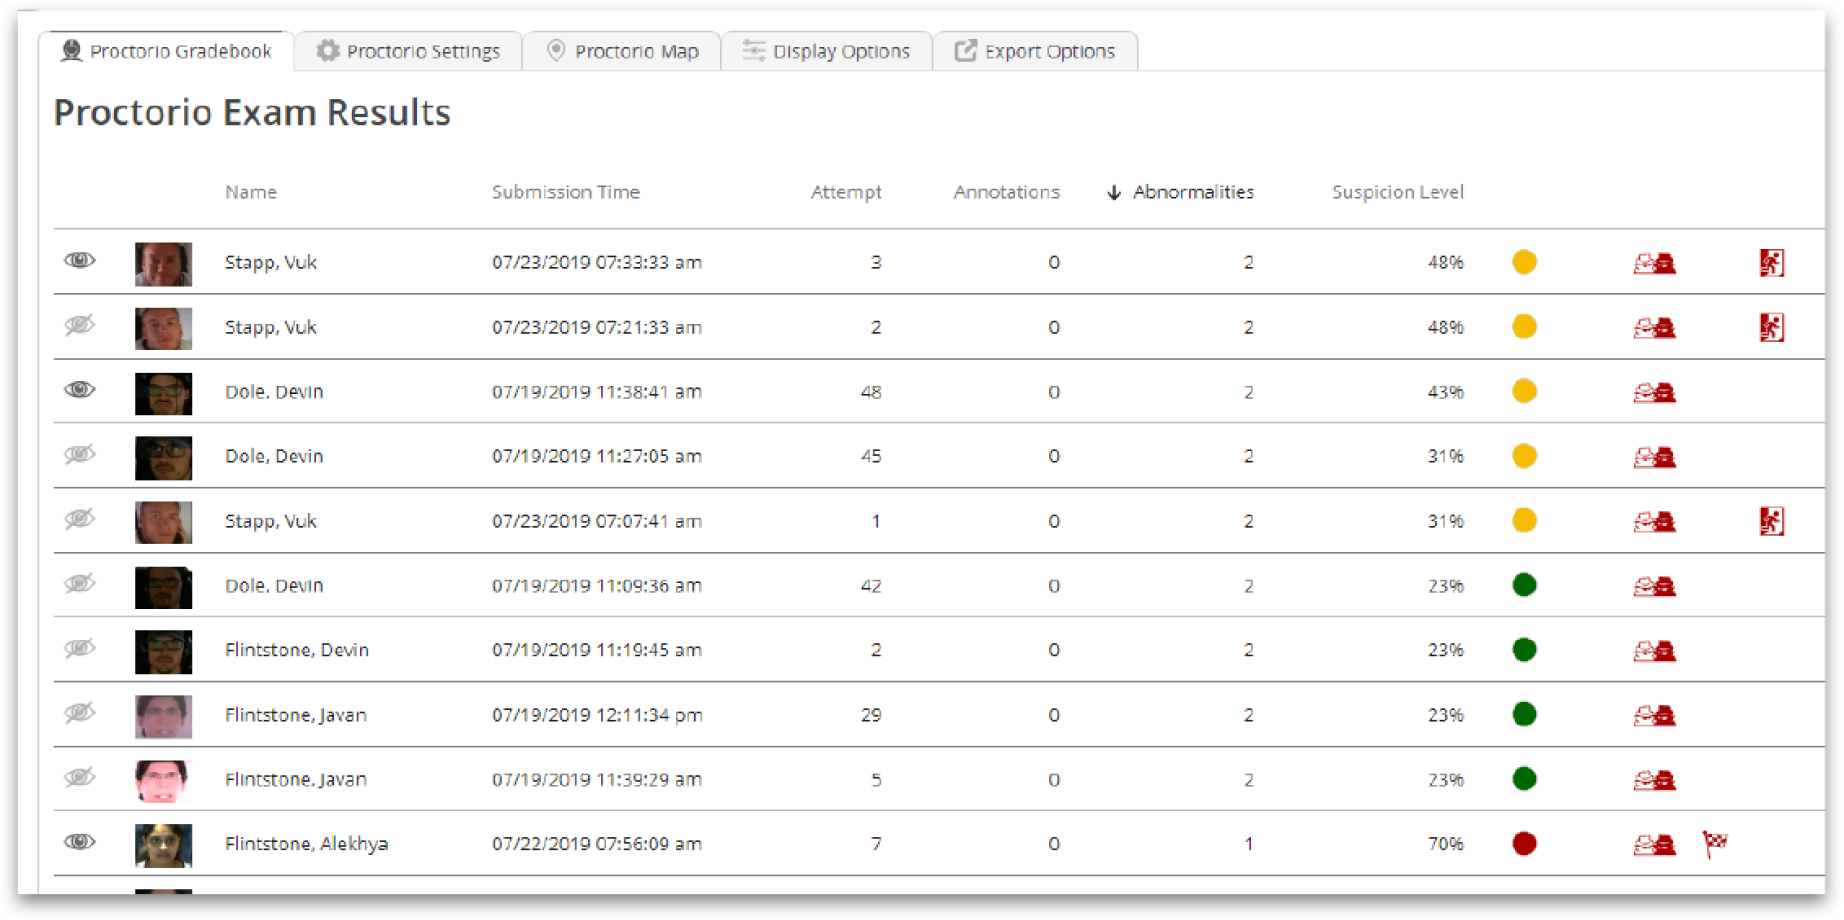Sort by the Name column header

(251, 192)
